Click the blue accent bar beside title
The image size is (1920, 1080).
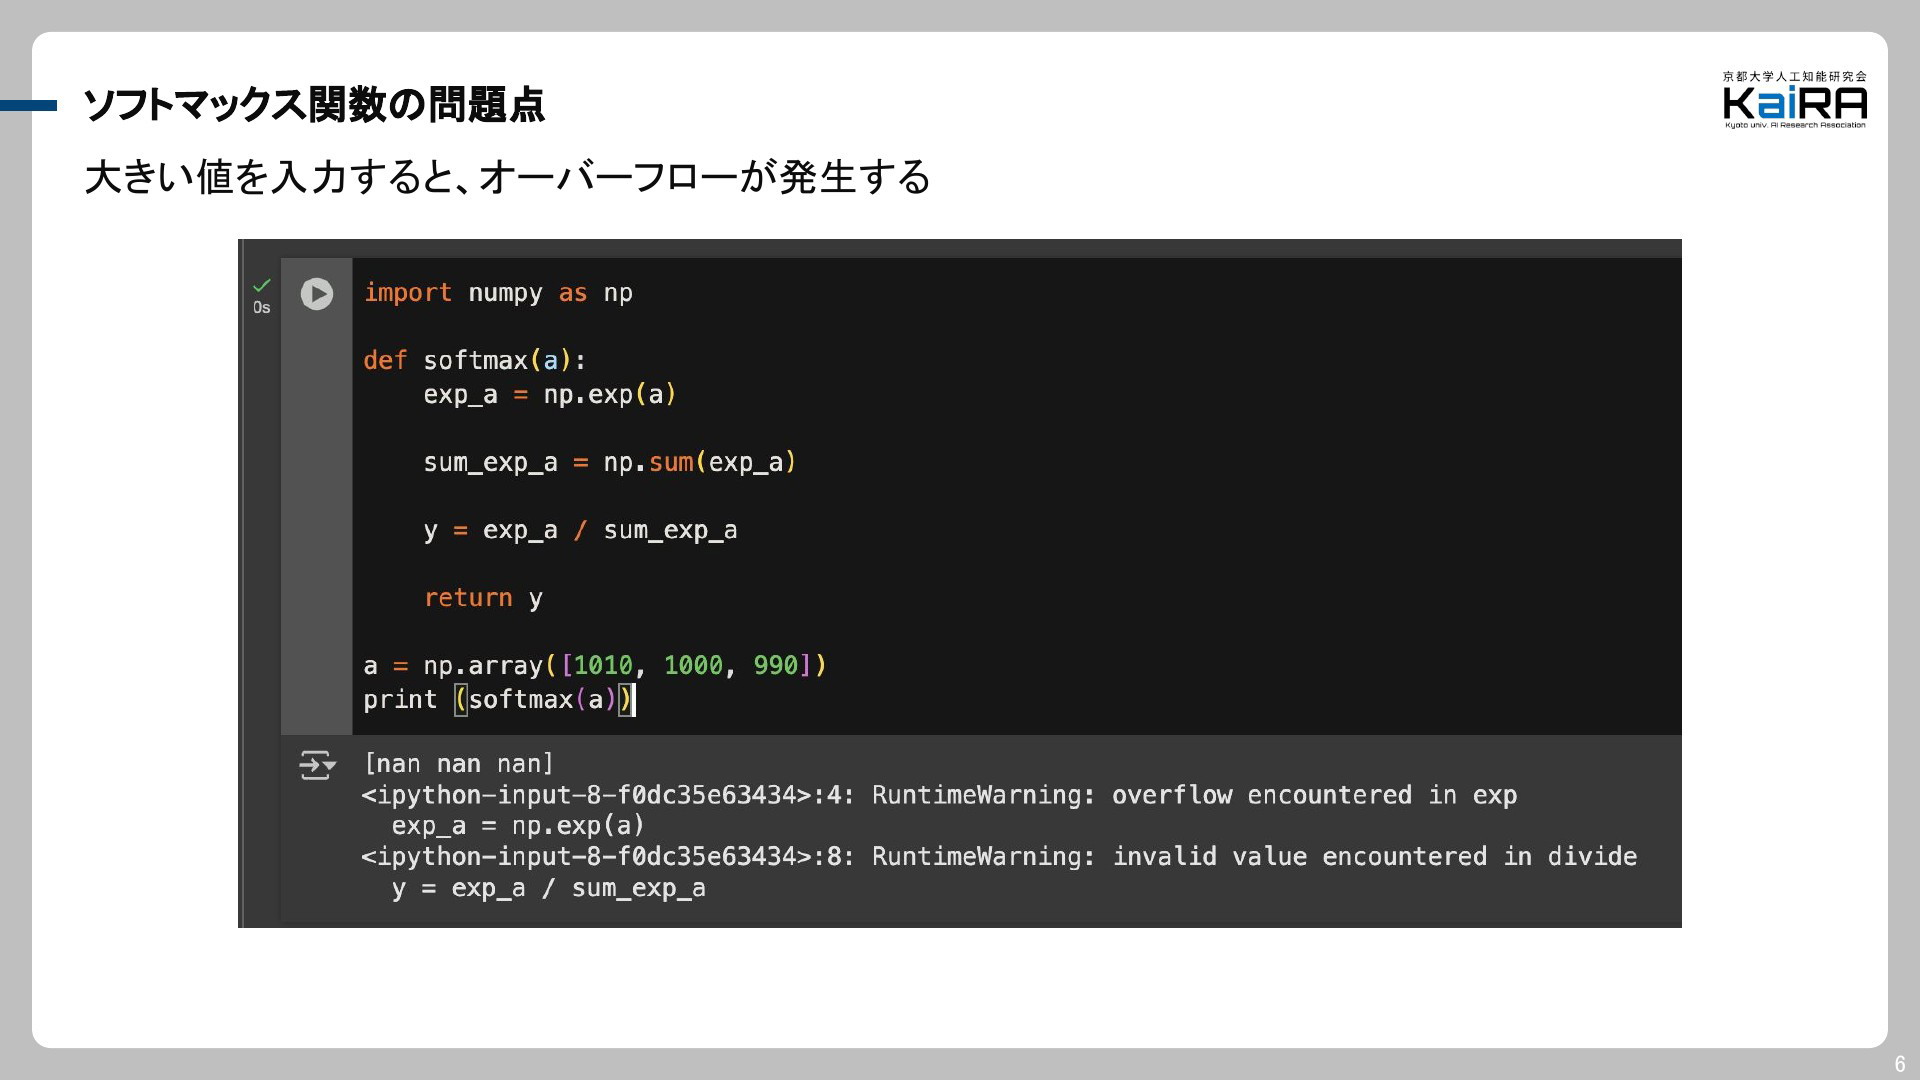[x=28, y=105]
